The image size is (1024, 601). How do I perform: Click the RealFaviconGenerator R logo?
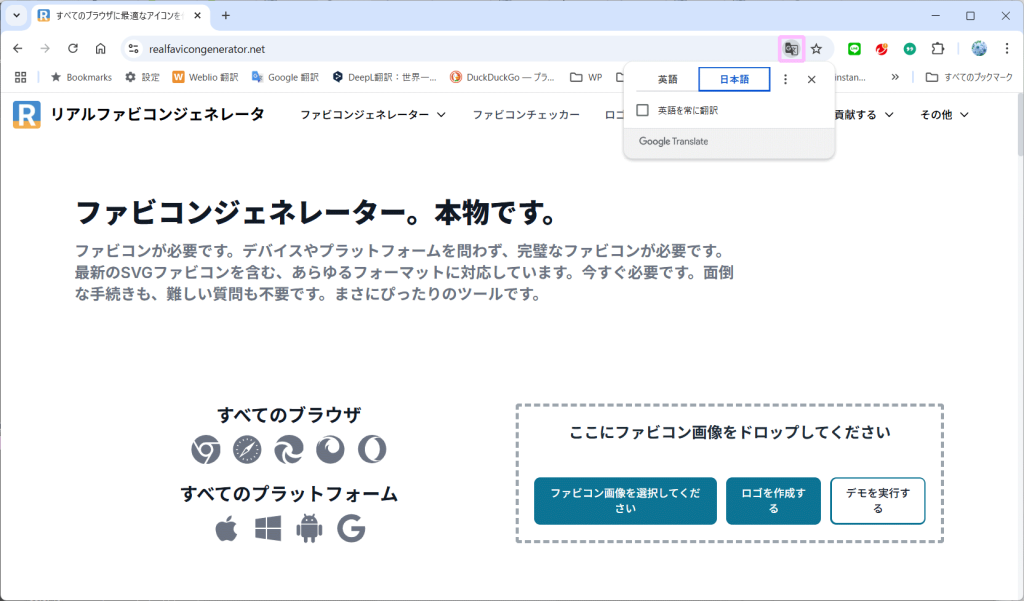27,114
